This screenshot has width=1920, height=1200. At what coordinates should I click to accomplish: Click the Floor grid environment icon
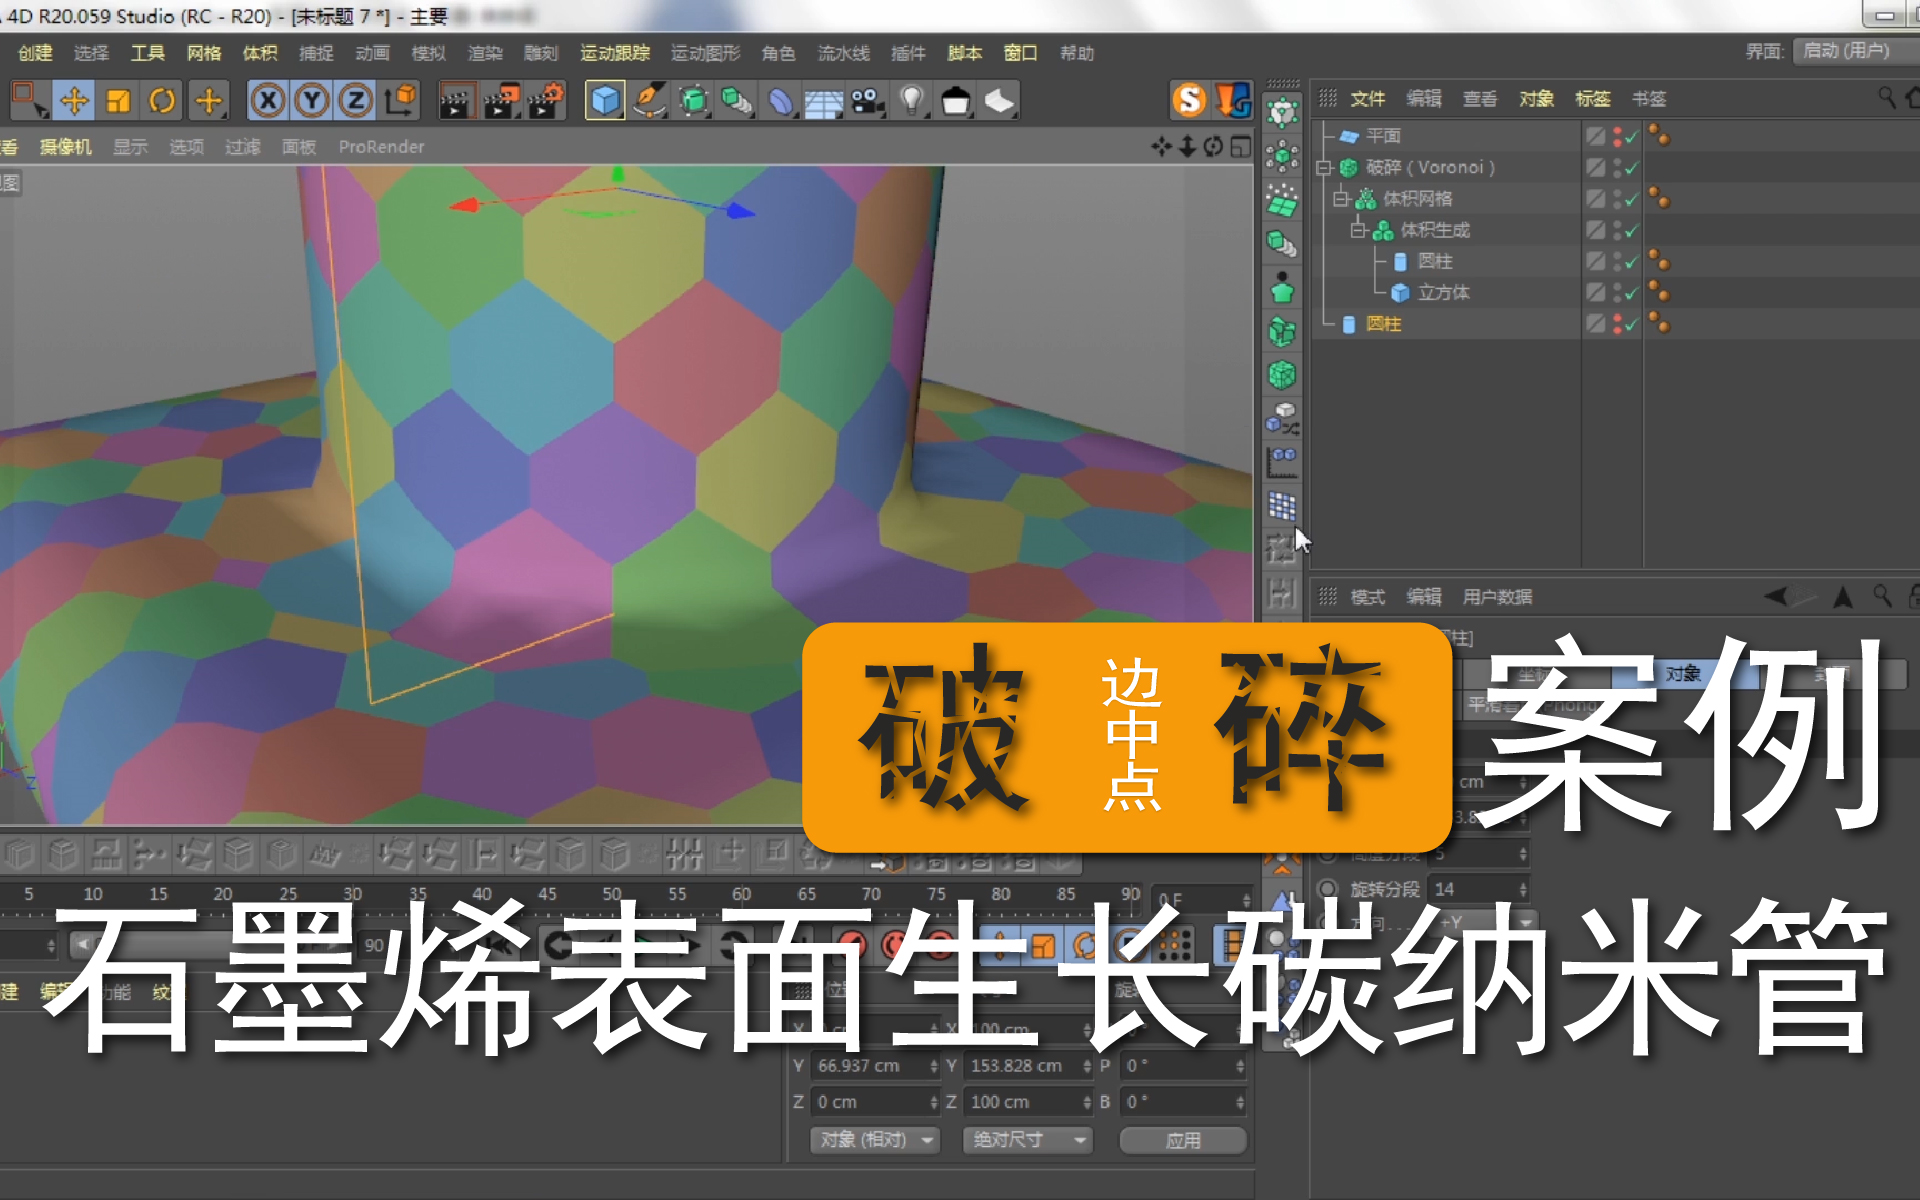coord(823,101)
